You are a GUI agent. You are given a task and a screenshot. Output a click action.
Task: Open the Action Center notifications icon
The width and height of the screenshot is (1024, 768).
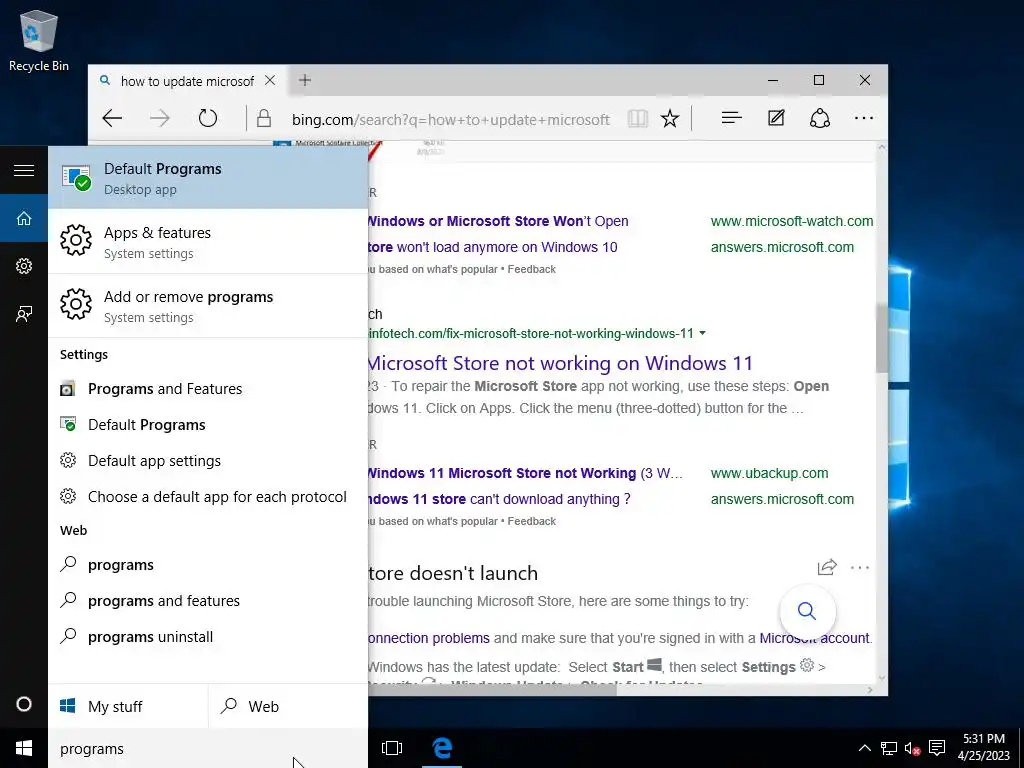pyautogui.click(x=937, y=748)
